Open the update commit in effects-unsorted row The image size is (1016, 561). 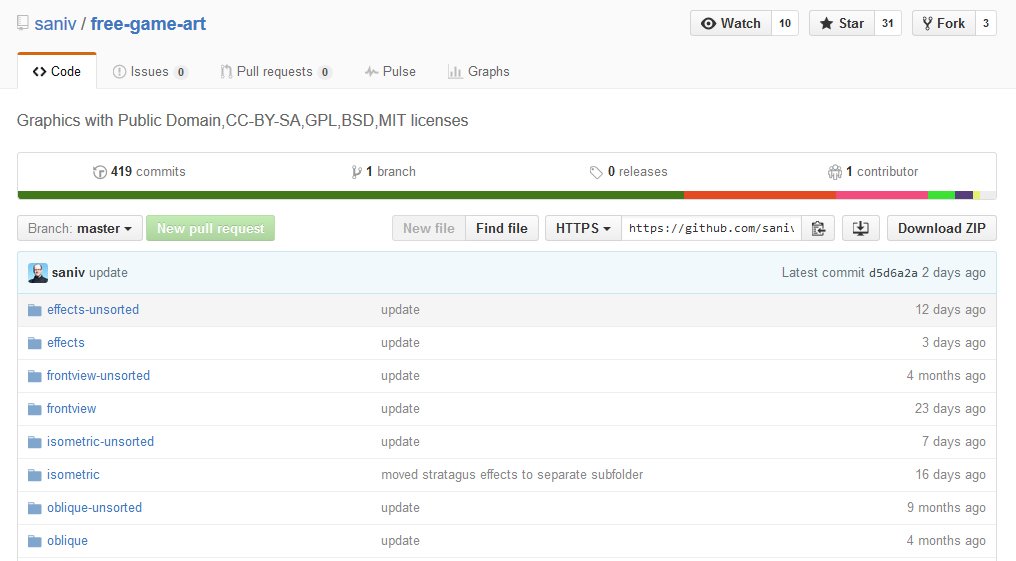(x=400, y=310)
